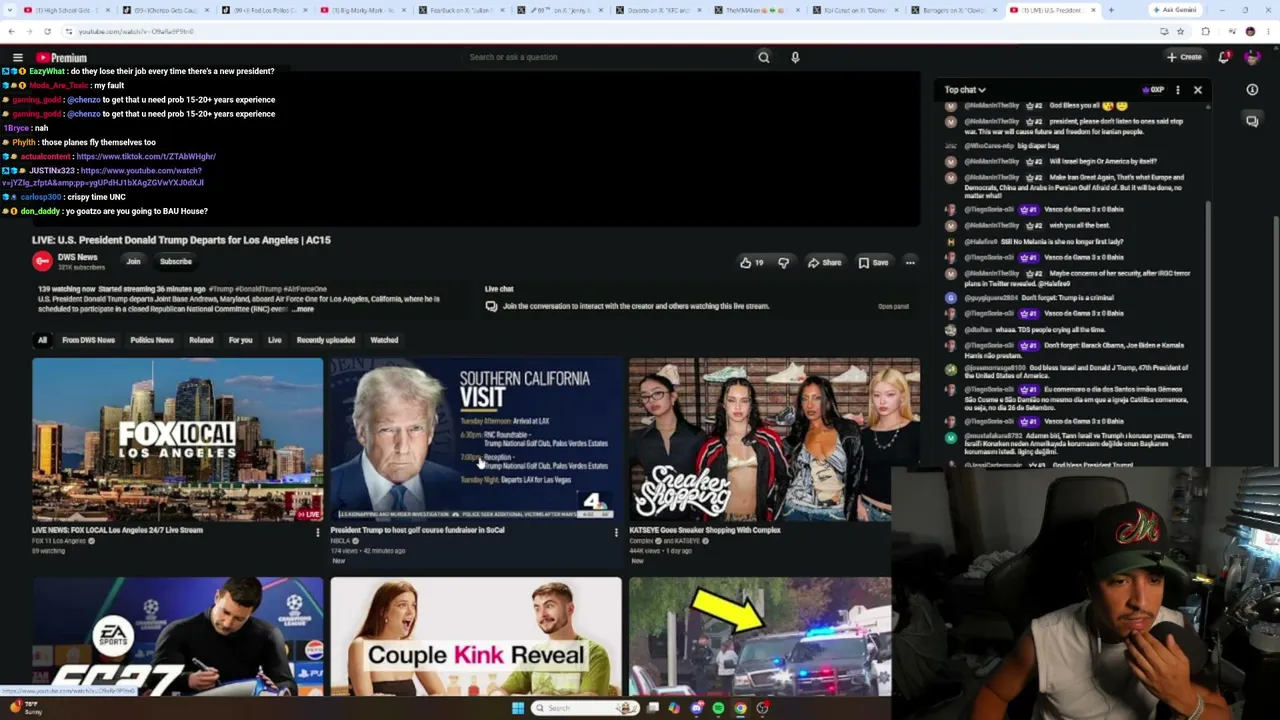Screen dimensions: 1280x720
Task: Open the DWS News channel name
Action: click(77, 257)
